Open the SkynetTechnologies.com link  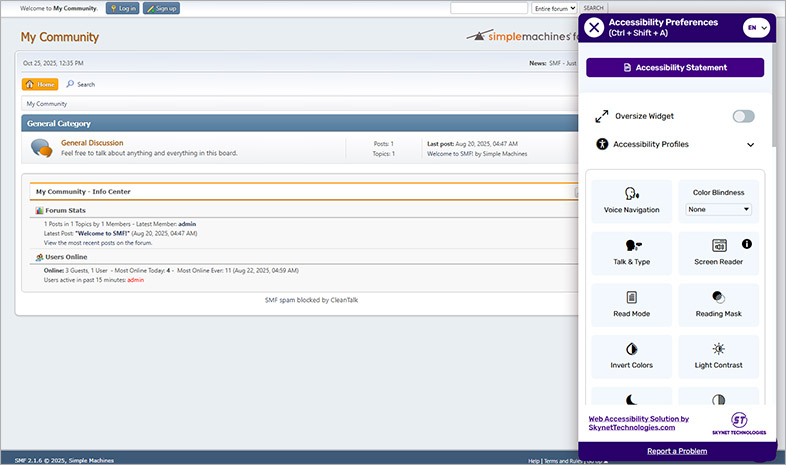pyautogui.click(x=638, y=423)
